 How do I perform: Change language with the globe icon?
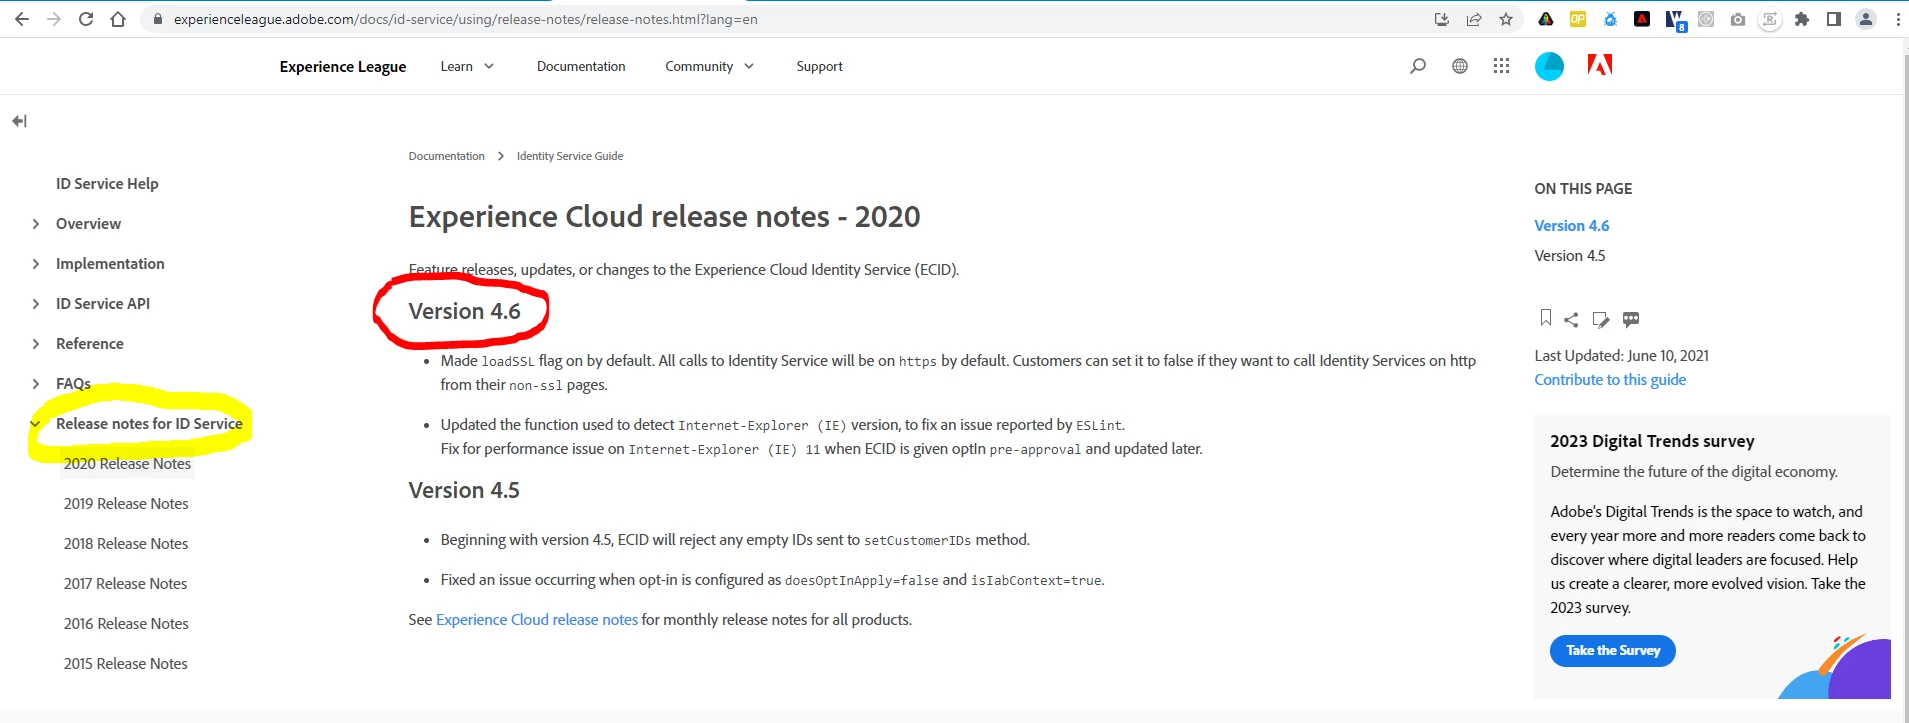click(x=1460, y=66)
